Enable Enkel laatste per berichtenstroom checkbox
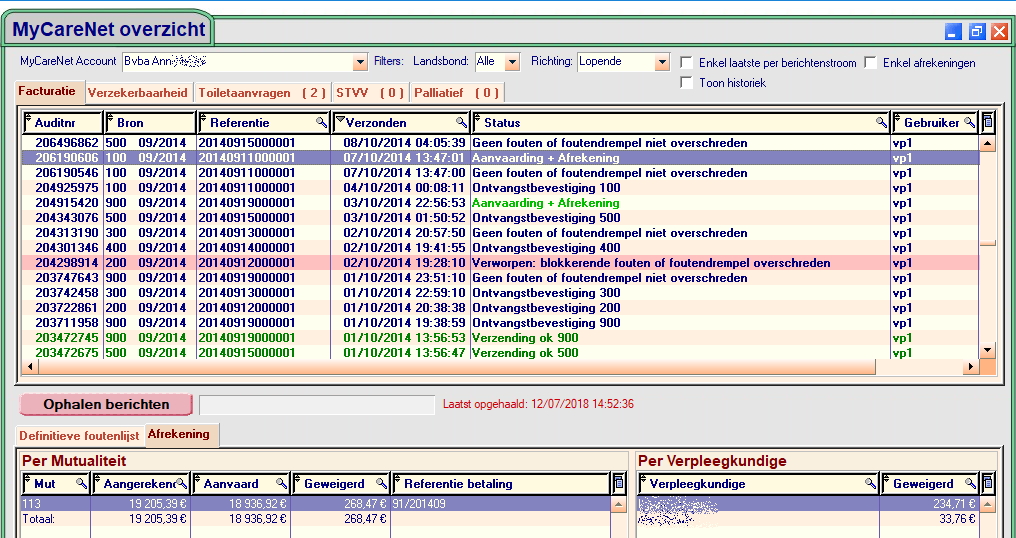1016x538 pixels. tap(686, 63)
